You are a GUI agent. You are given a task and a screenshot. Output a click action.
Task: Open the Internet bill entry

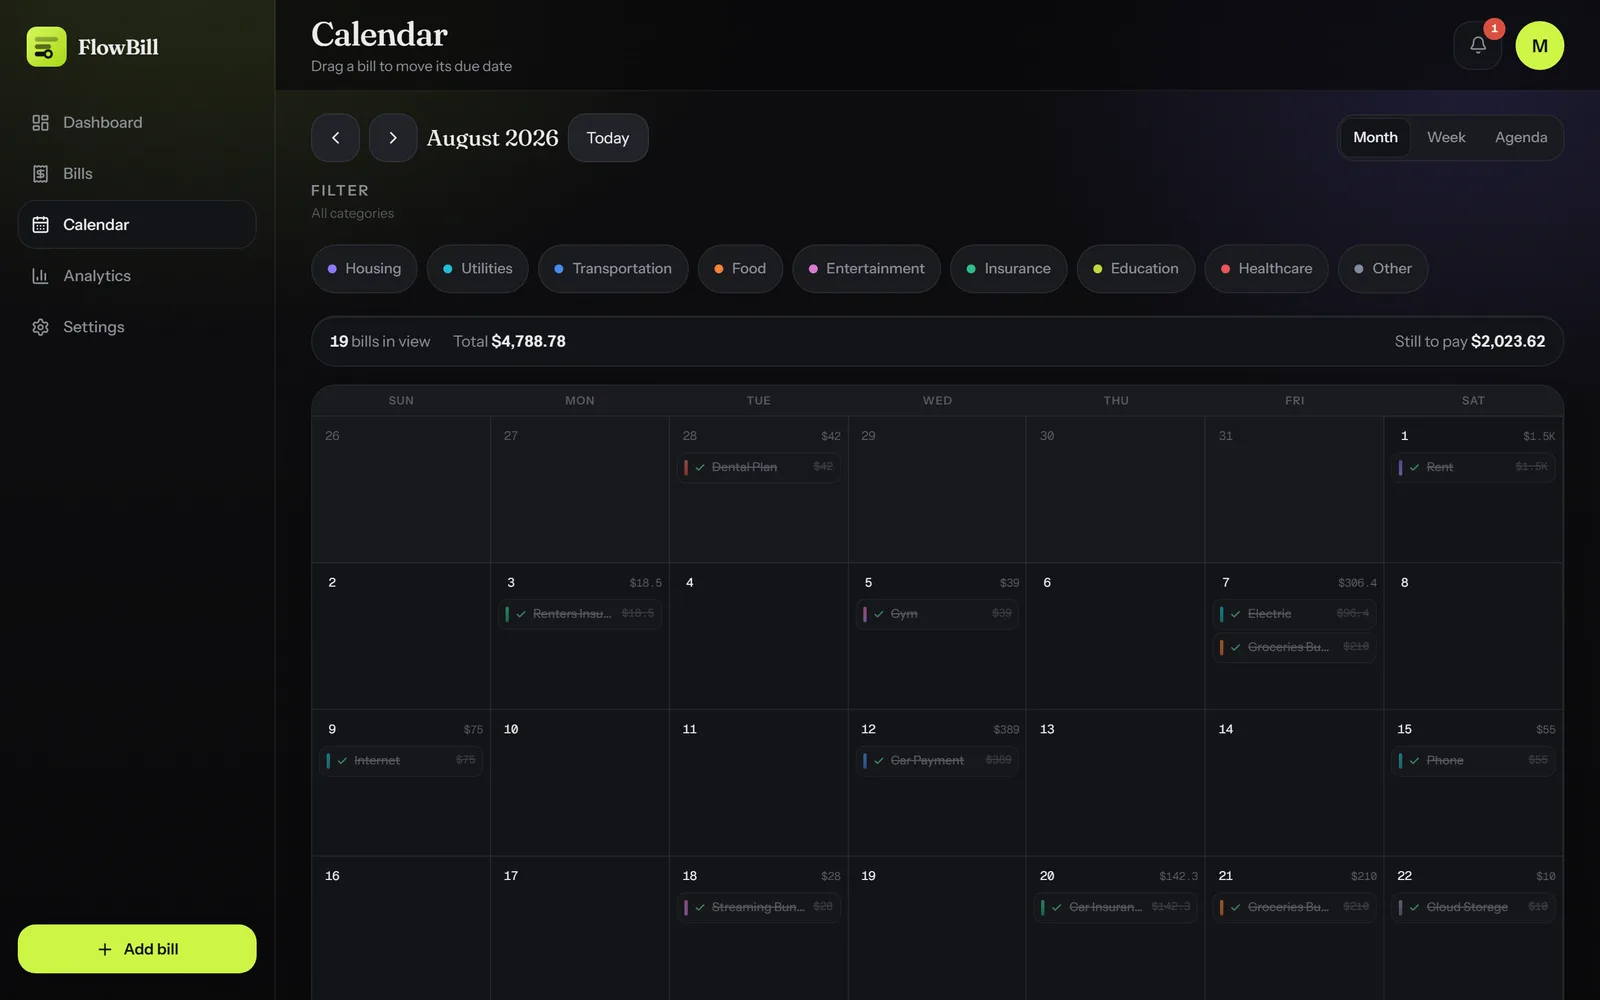401,761
